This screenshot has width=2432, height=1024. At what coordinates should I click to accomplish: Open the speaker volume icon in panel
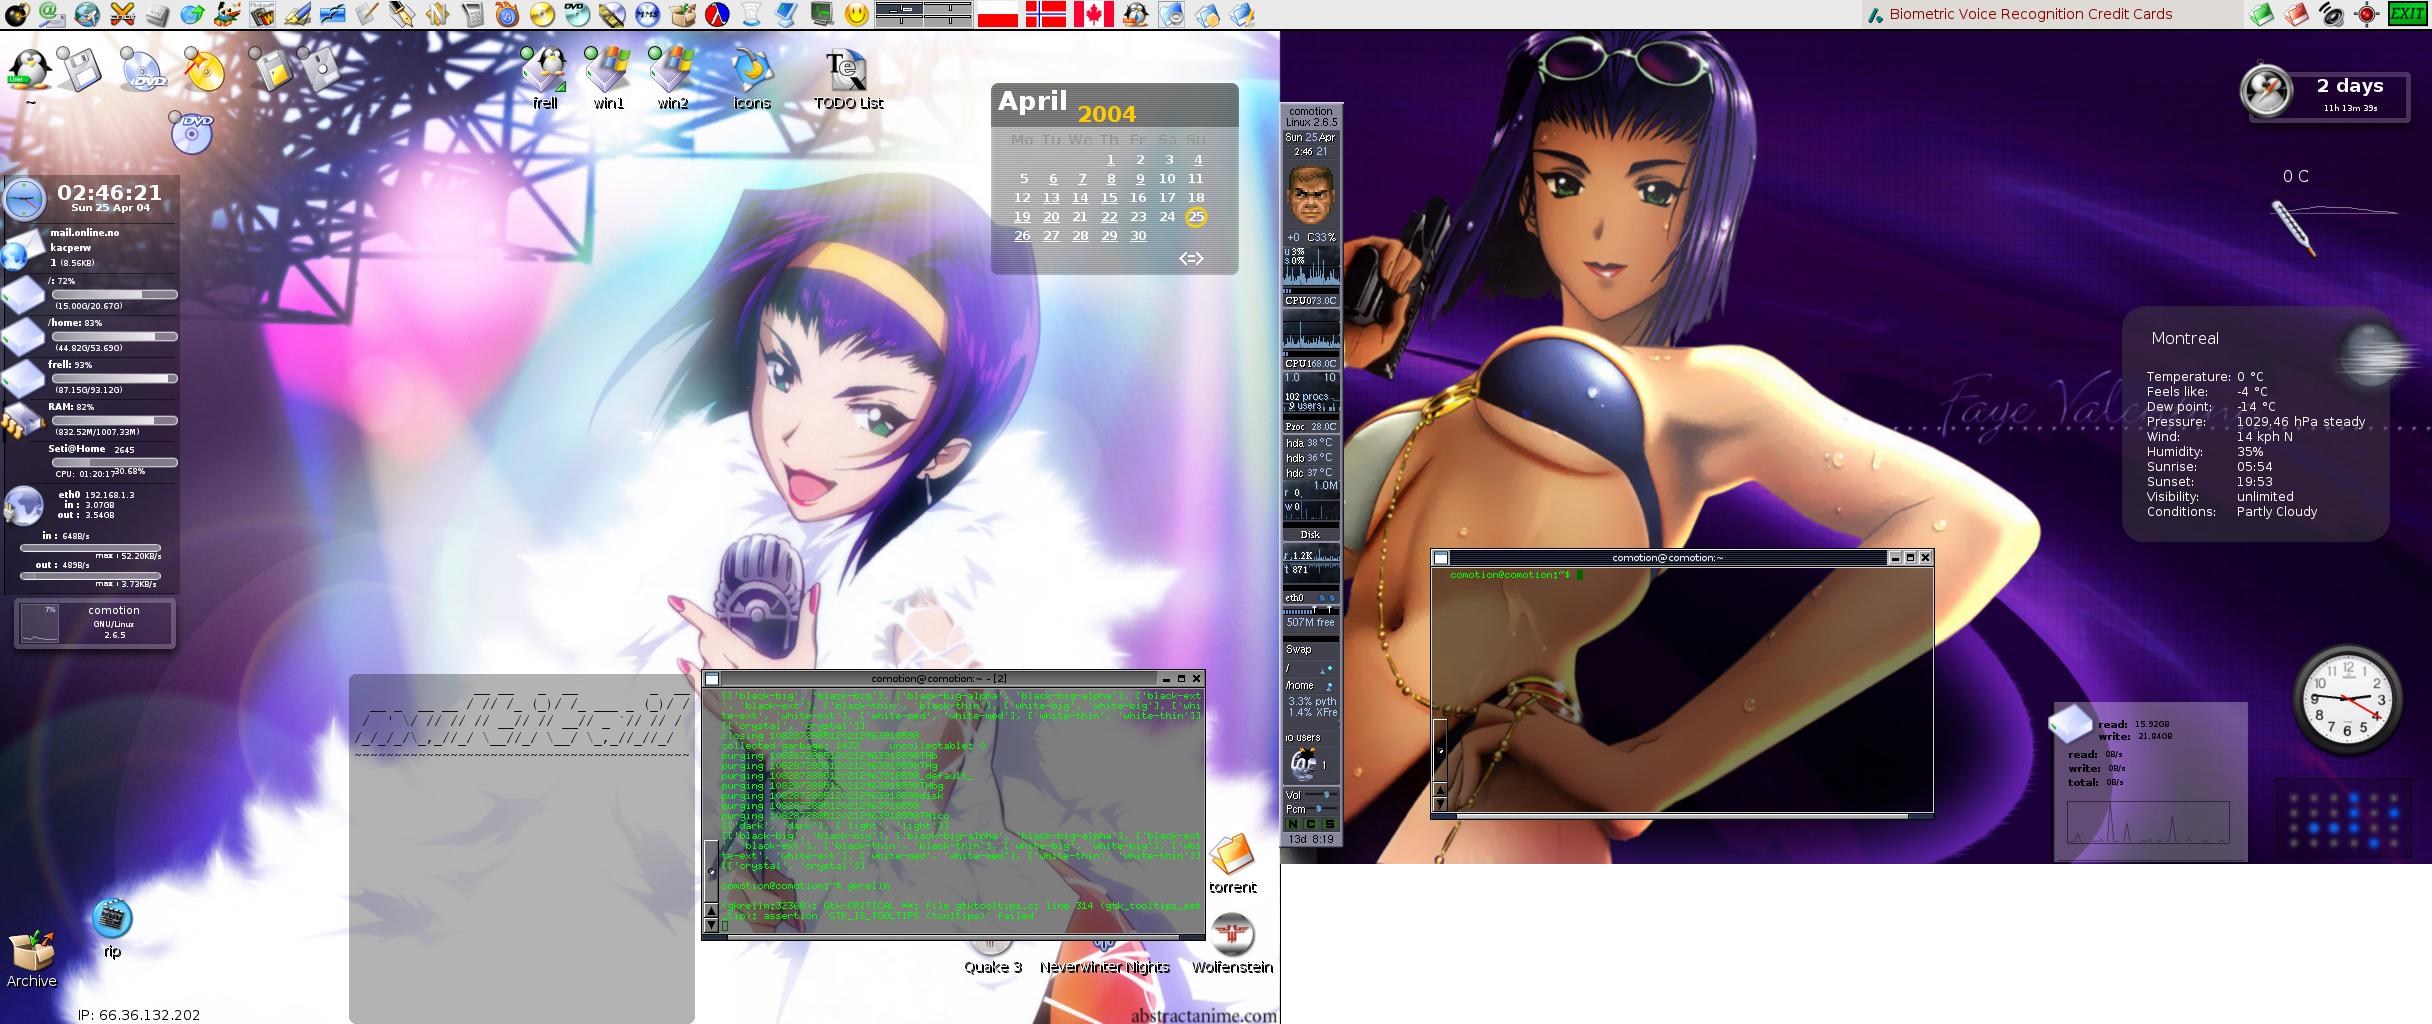click(x=2331, y=14)
